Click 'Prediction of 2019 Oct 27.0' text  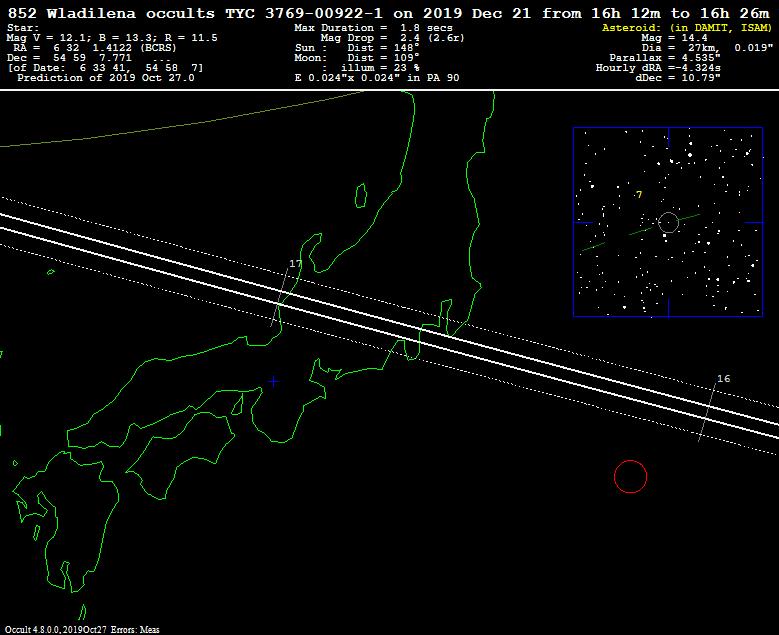click(106, 78)
